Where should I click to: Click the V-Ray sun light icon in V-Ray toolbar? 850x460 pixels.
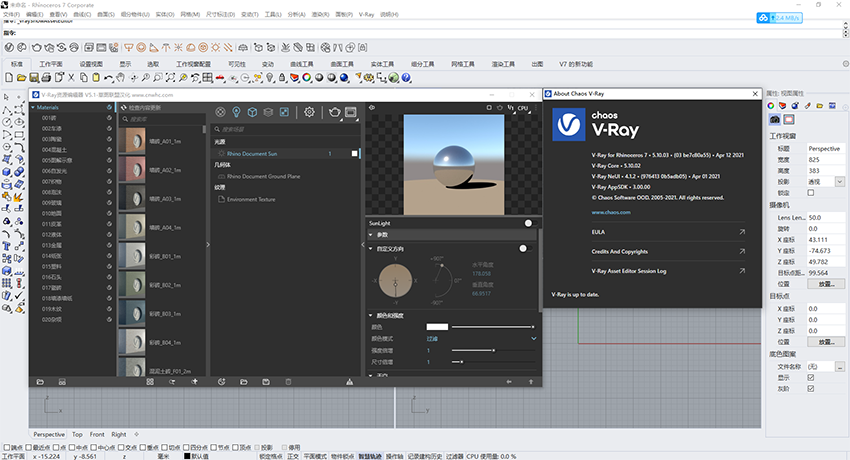tap(215, 48)
